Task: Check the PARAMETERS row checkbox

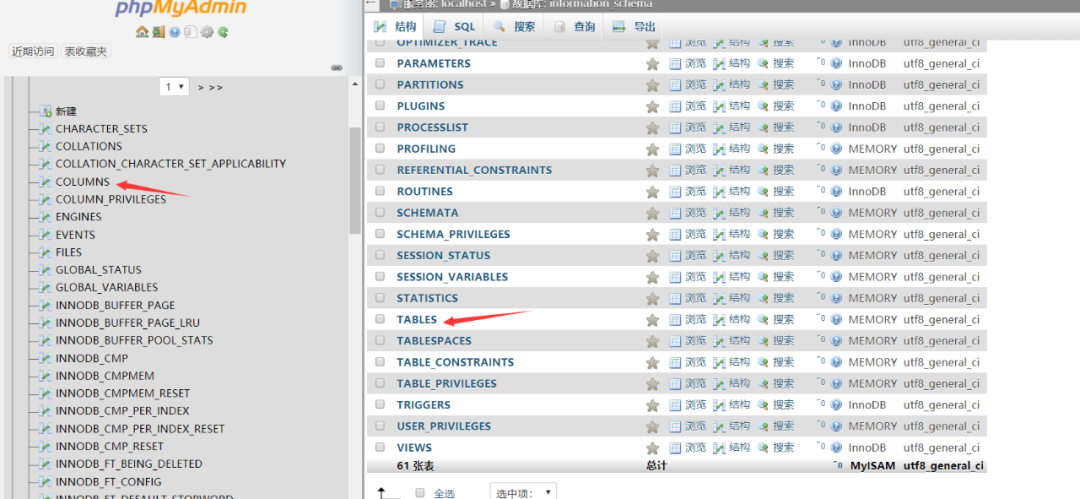Action: [380, 63]
